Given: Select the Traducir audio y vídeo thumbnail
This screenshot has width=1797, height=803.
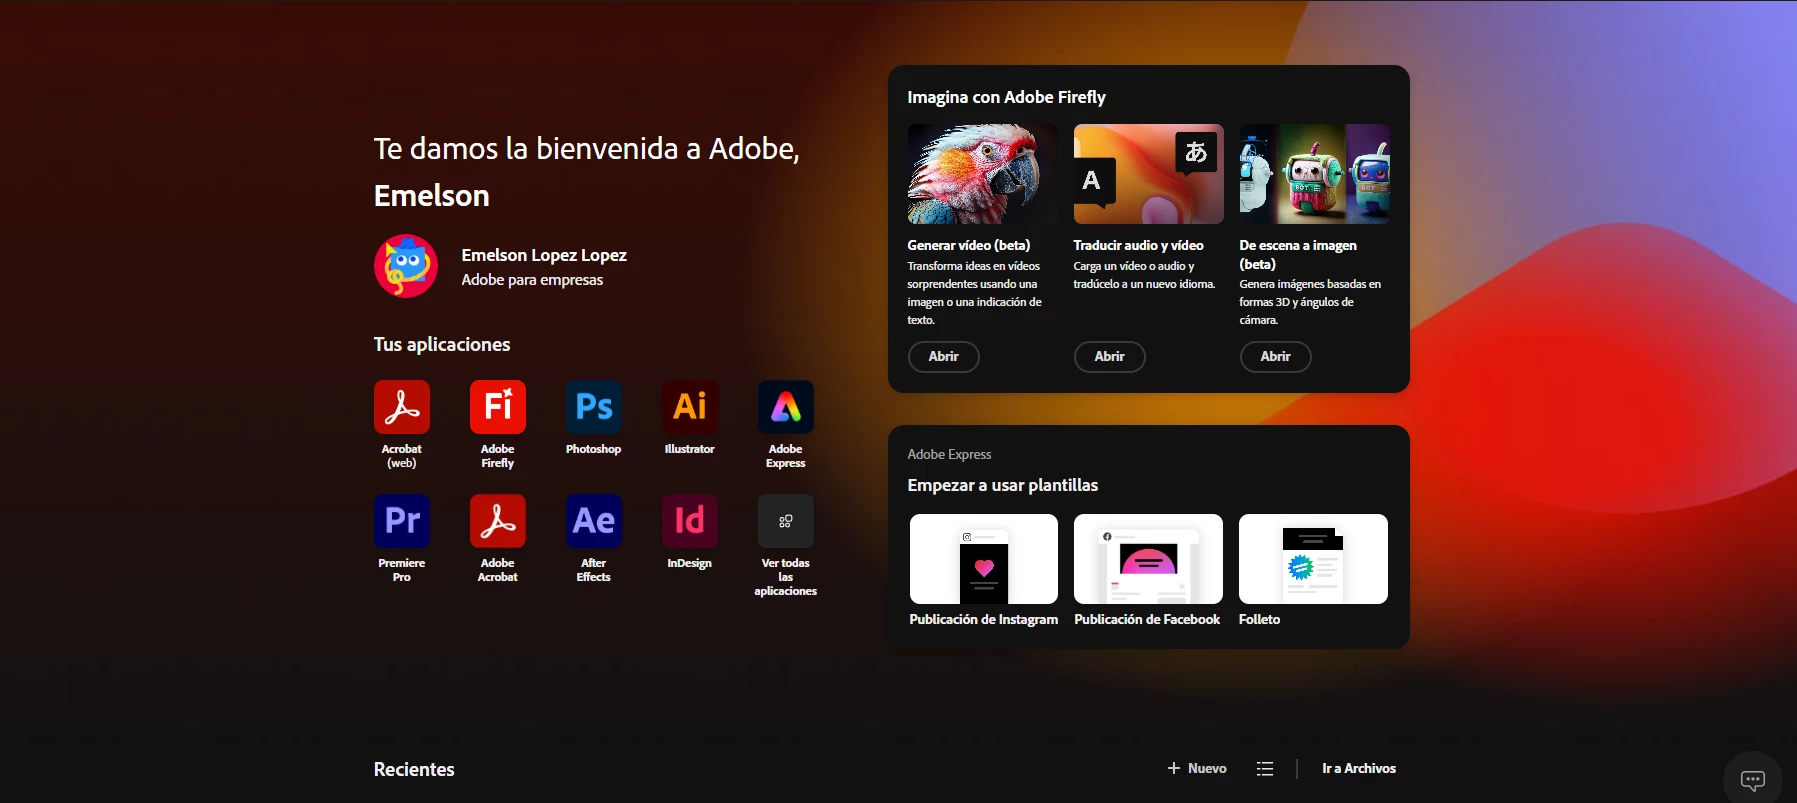Looking at the screenshot, I should coord(1148,174).
